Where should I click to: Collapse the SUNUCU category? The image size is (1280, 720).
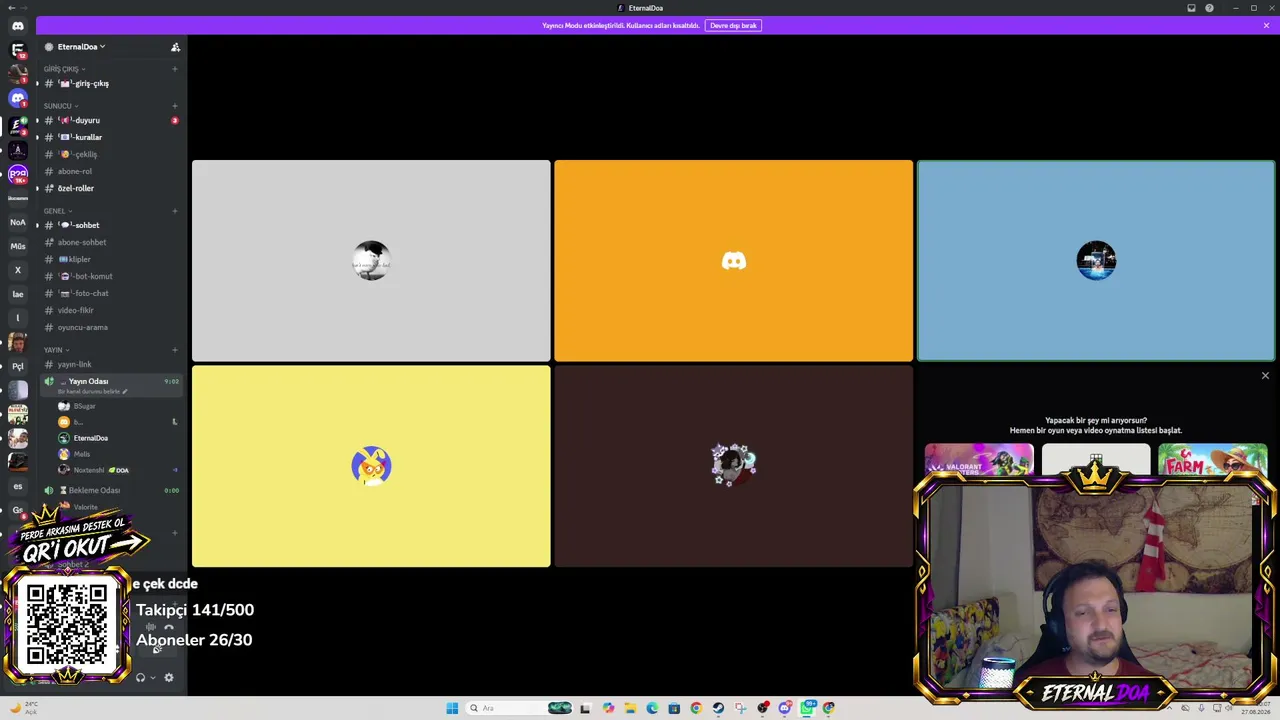[x=60, y=106]
